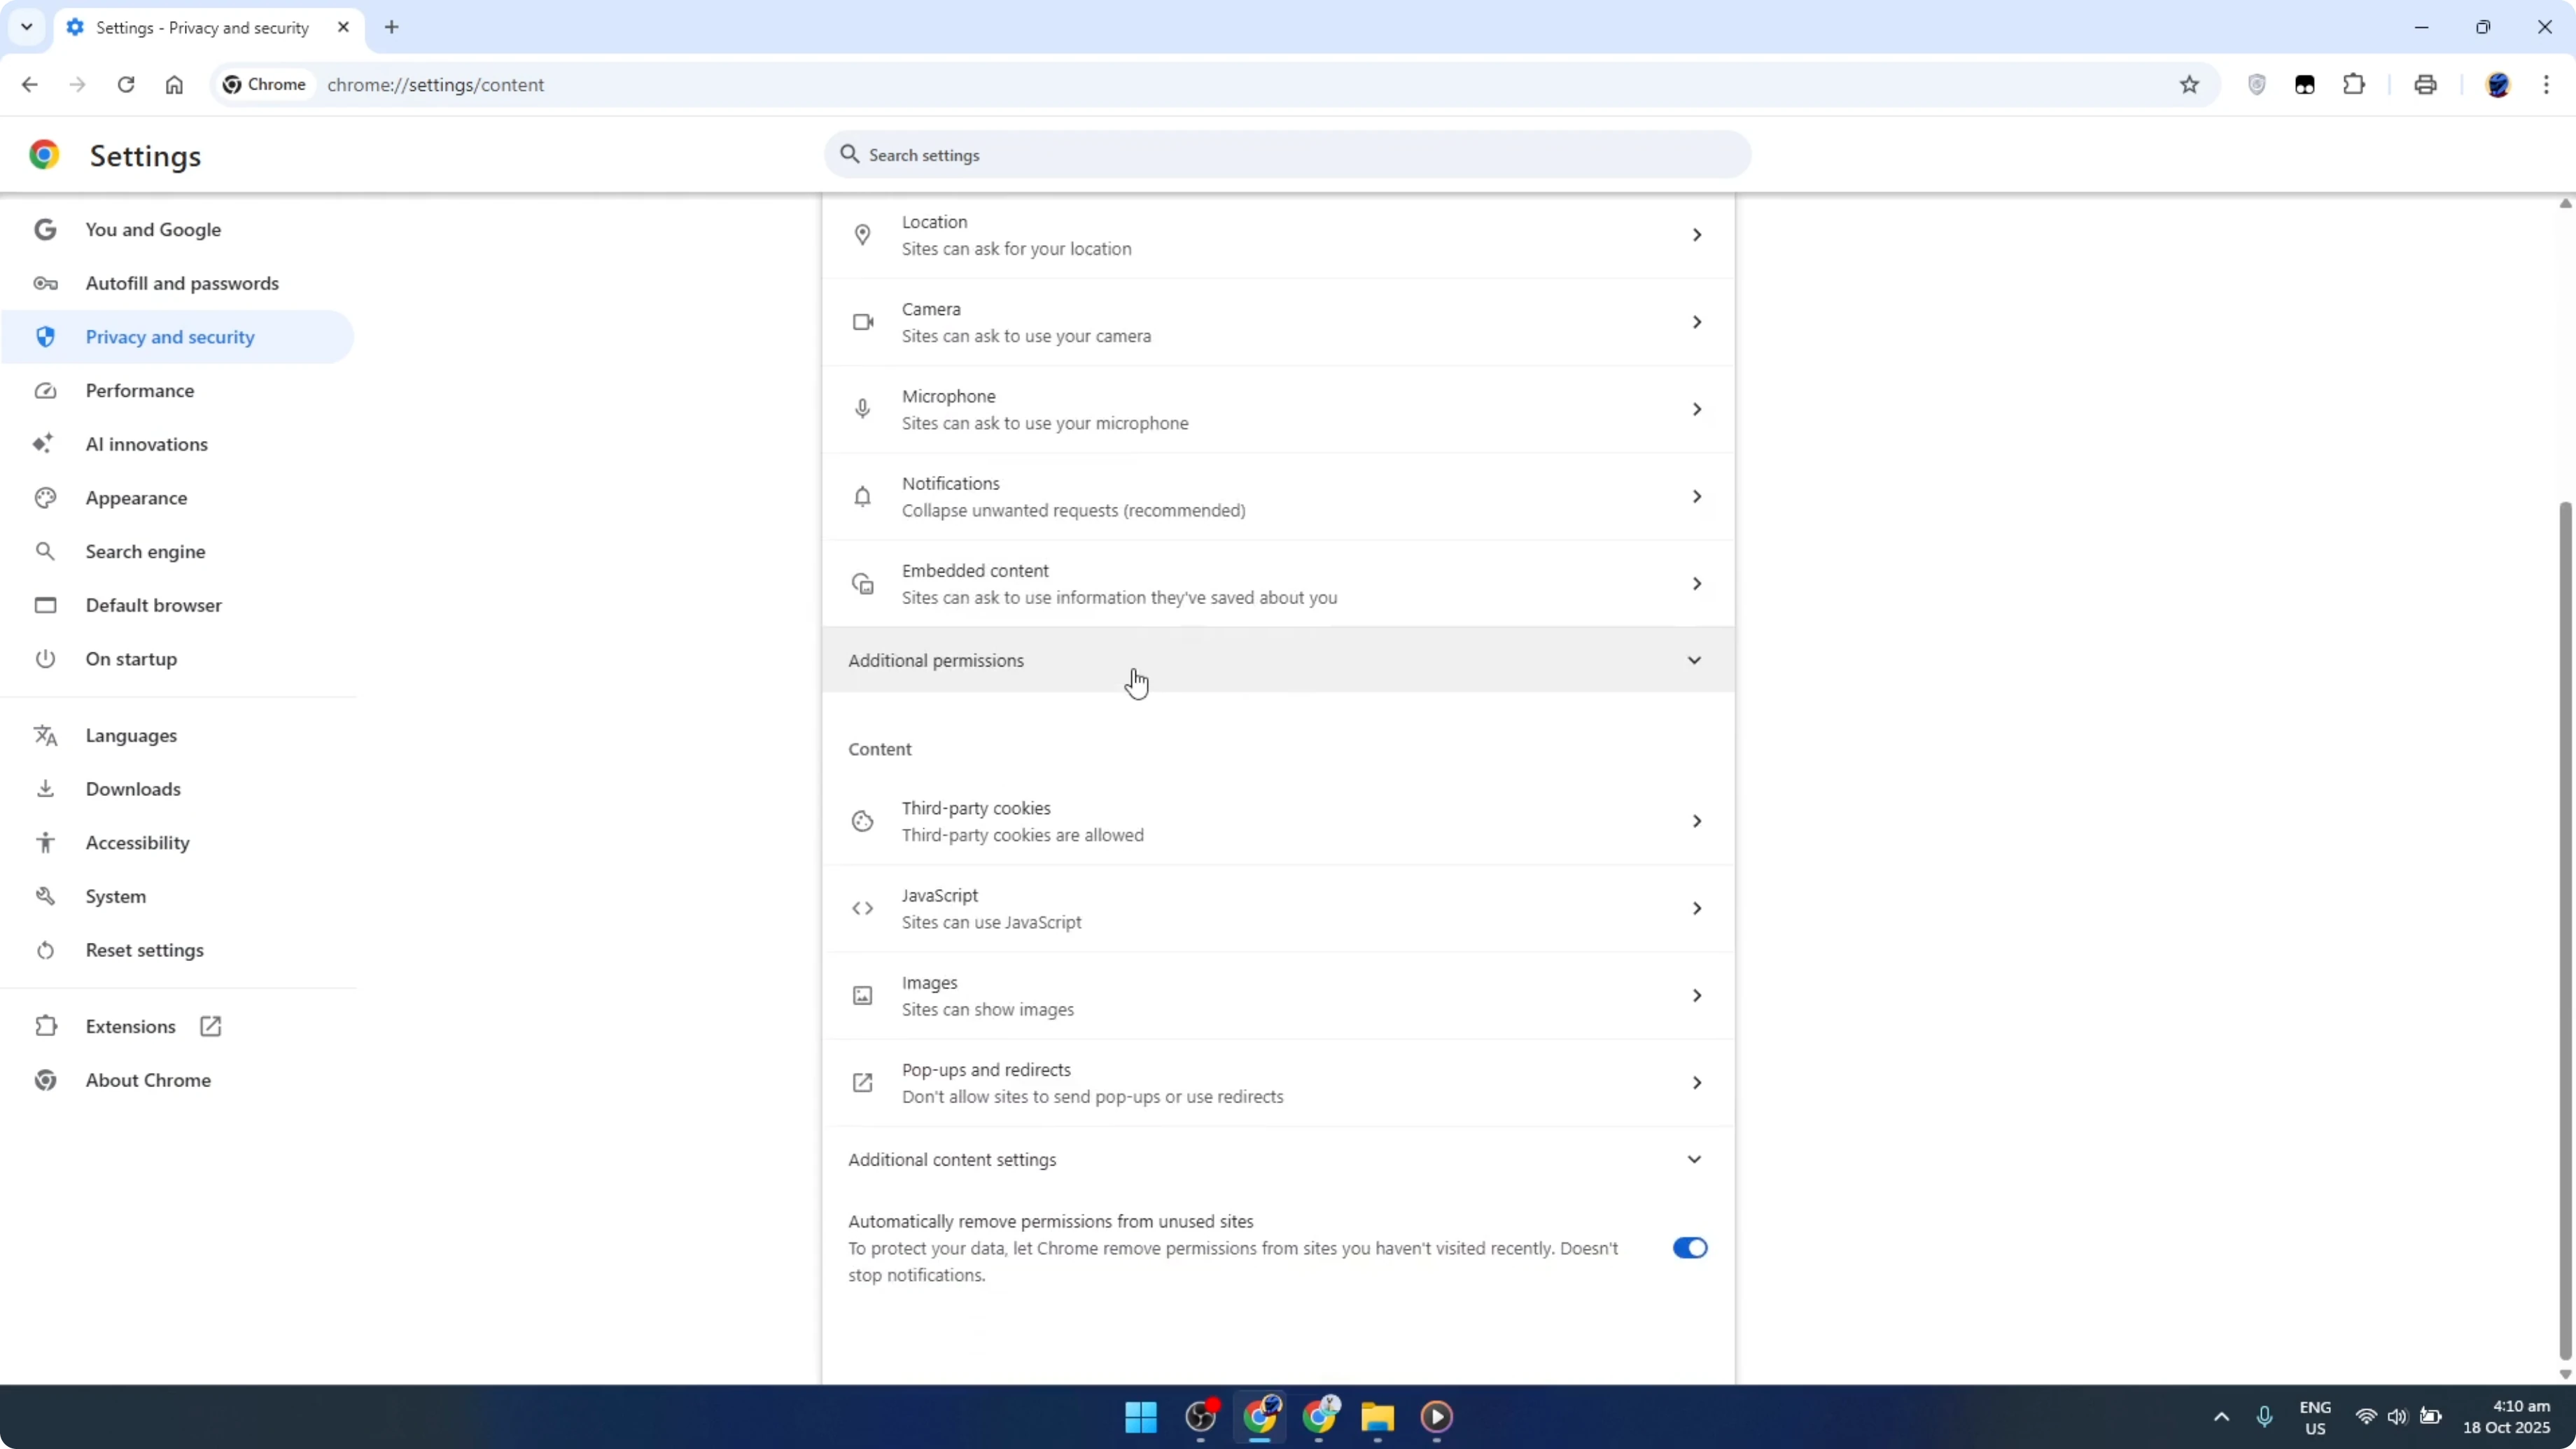Image resolution: width=2576 pixels, height=1449 pixels.
Task: Click the bookmark star icon
Action: [x=2189, y=84]
